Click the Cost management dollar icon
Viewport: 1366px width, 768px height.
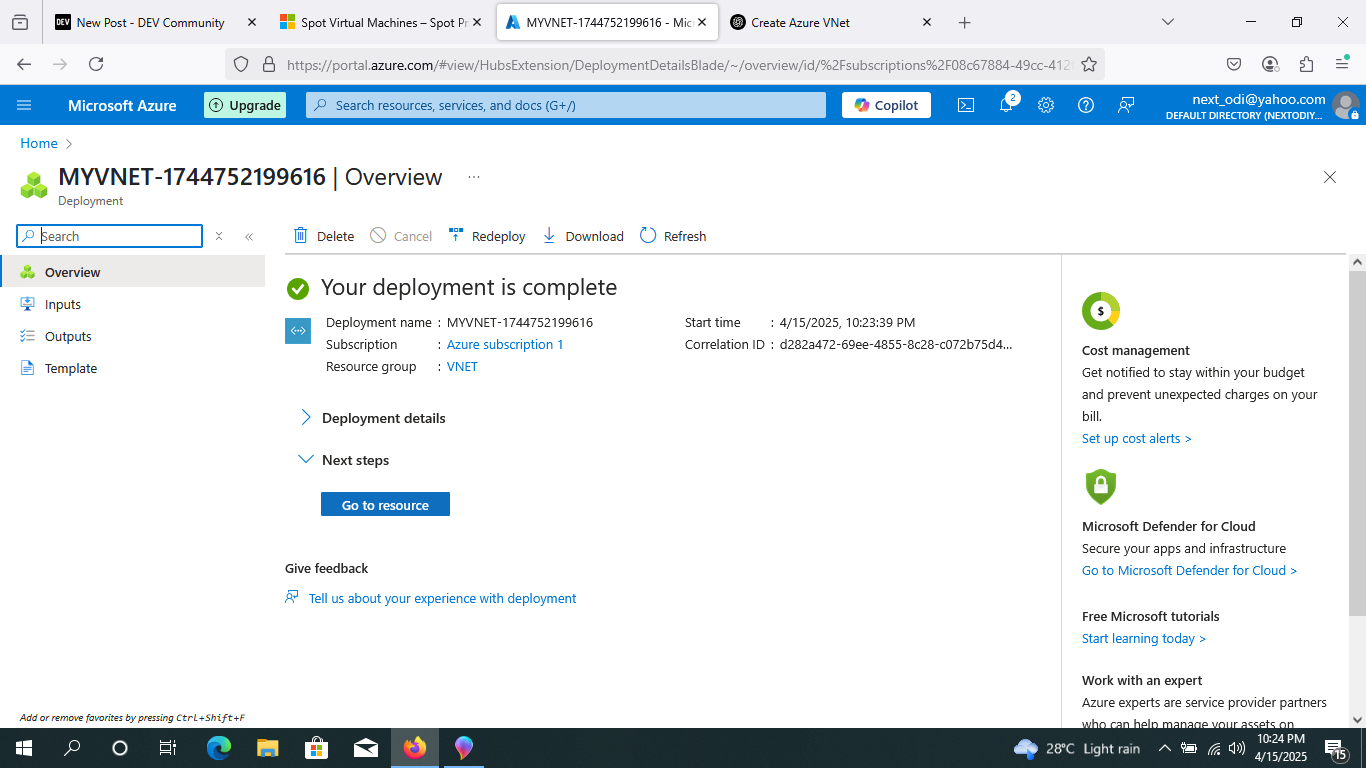(x=1101, y=311)
